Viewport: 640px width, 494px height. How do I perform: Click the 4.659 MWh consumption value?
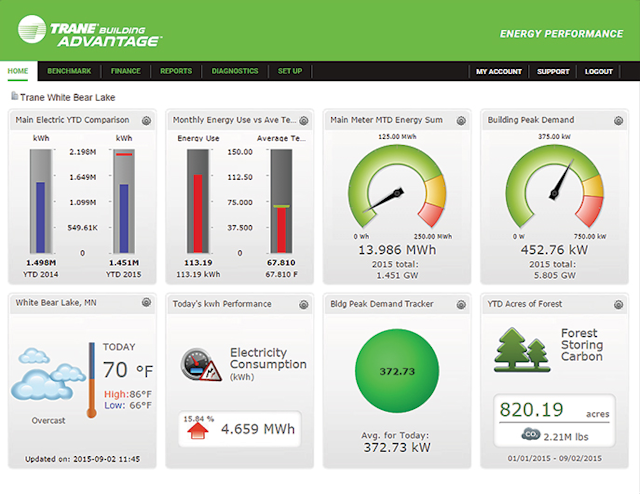(258, 429)
